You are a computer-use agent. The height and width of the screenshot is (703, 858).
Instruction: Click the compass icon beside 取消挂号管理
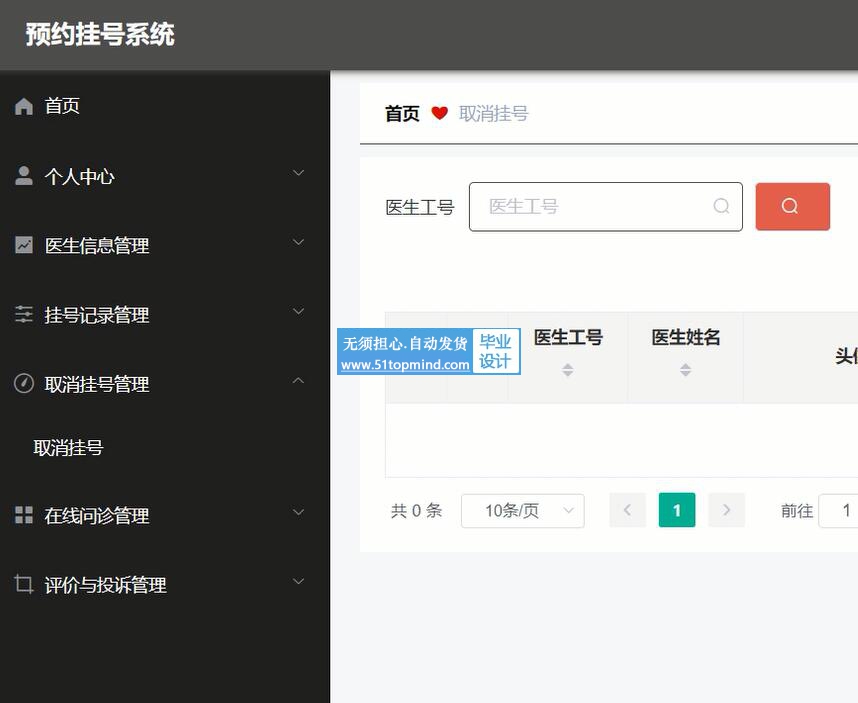coord(24,384)
